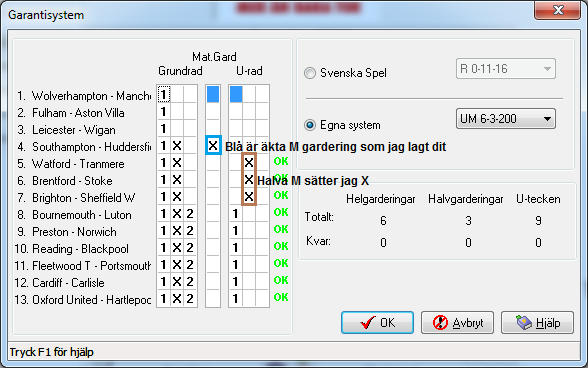588x368 pixels.
Task: Select match row 10. Reading - Blackpool
Action: tap(72, 249)
